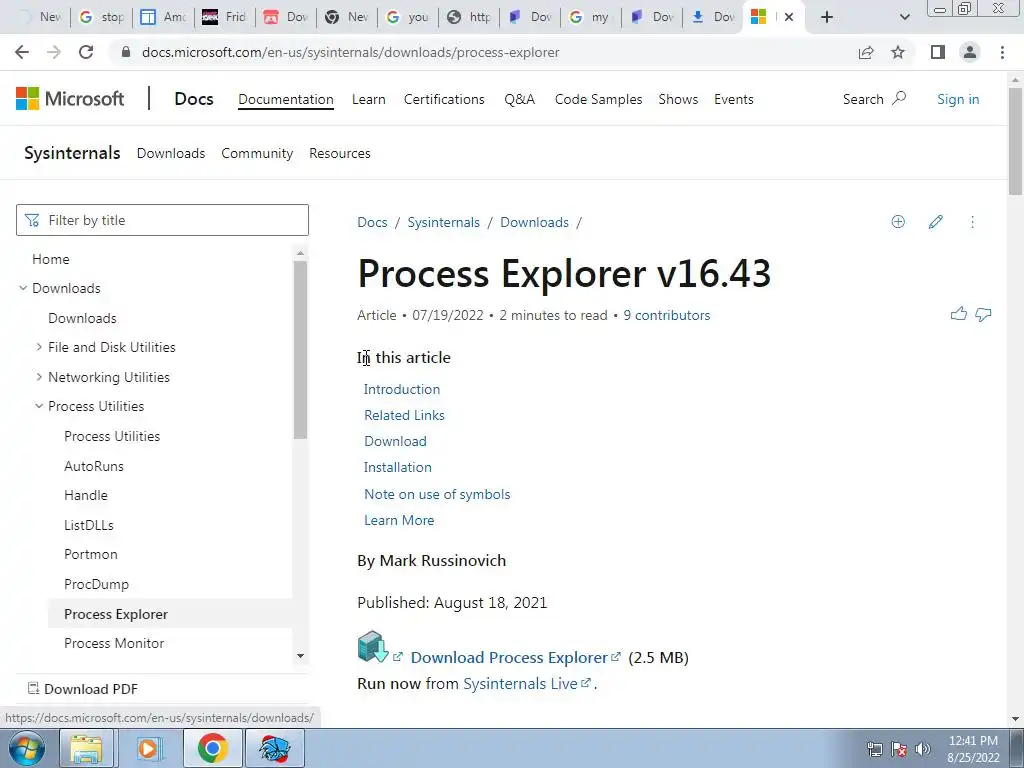
Task: Bookmark this page with star icon
Action: point(898,52)
